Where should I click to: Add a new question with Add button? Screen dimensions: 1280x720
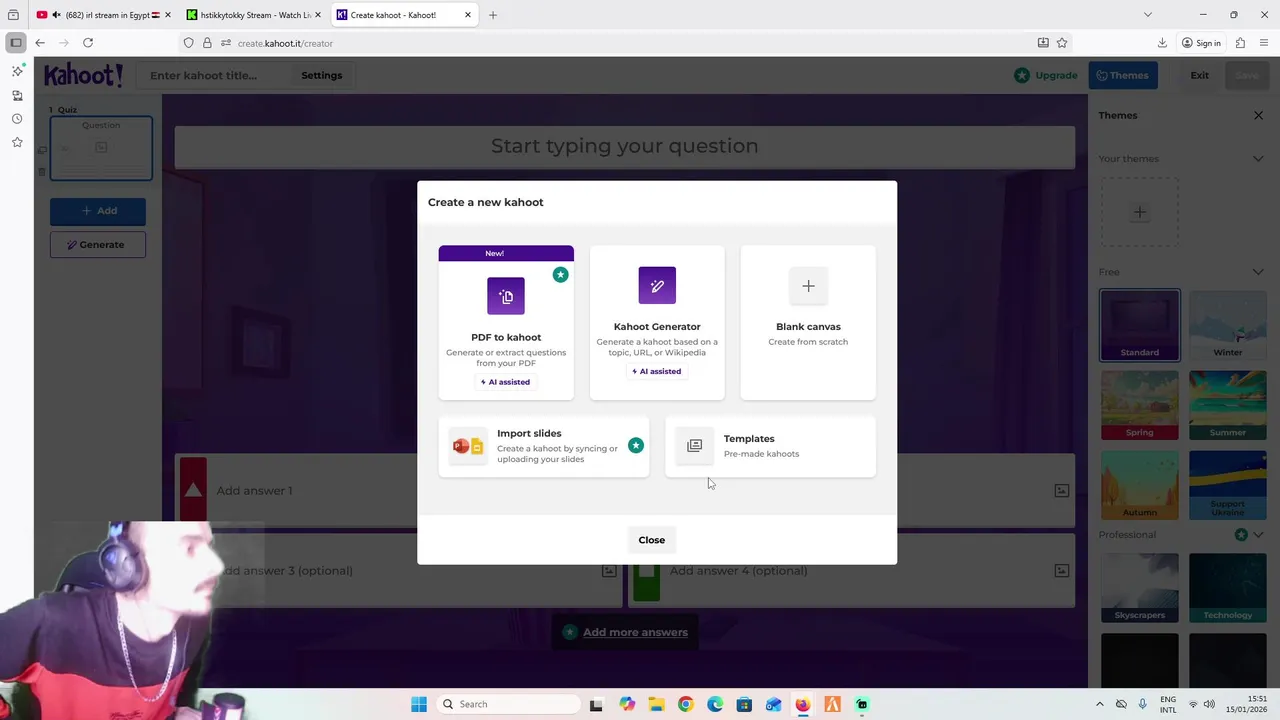coord(98,211)
